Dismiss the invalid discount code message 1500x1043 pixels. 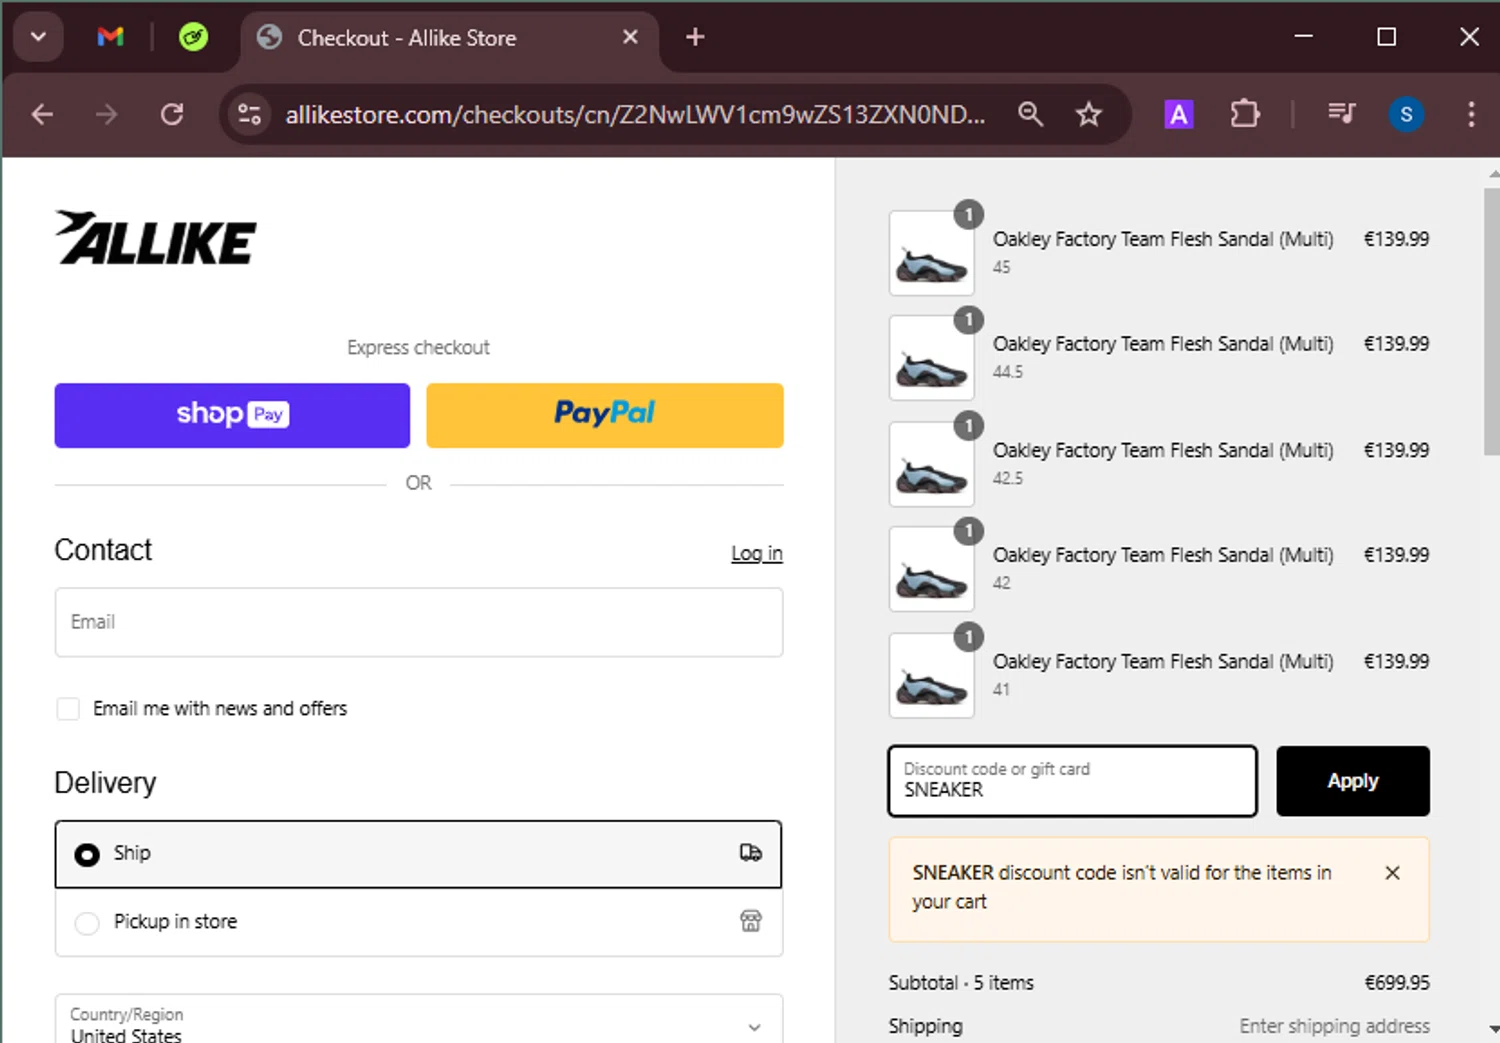click(1392, 873)
